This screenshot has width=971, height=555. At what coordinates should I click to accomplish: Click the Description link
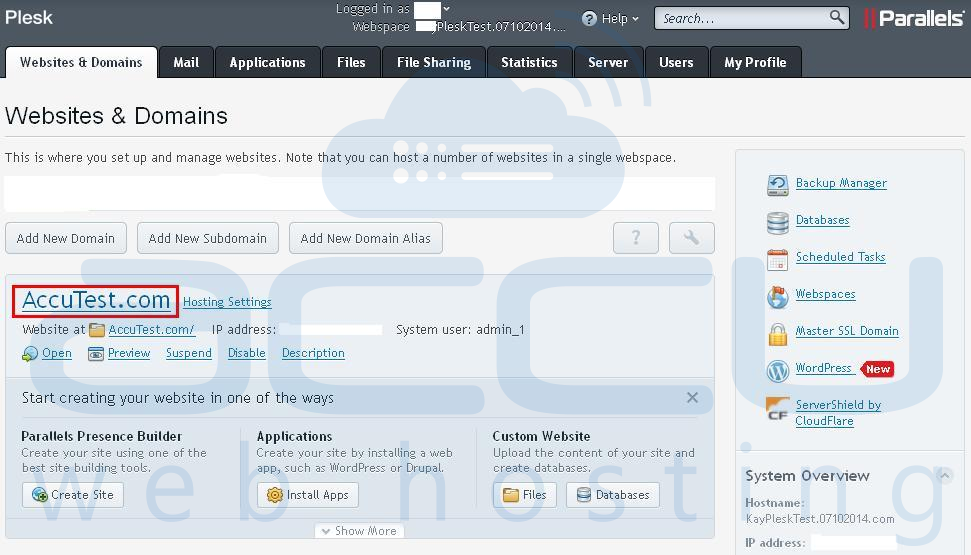pyautogui.click(x=313, y=353)
